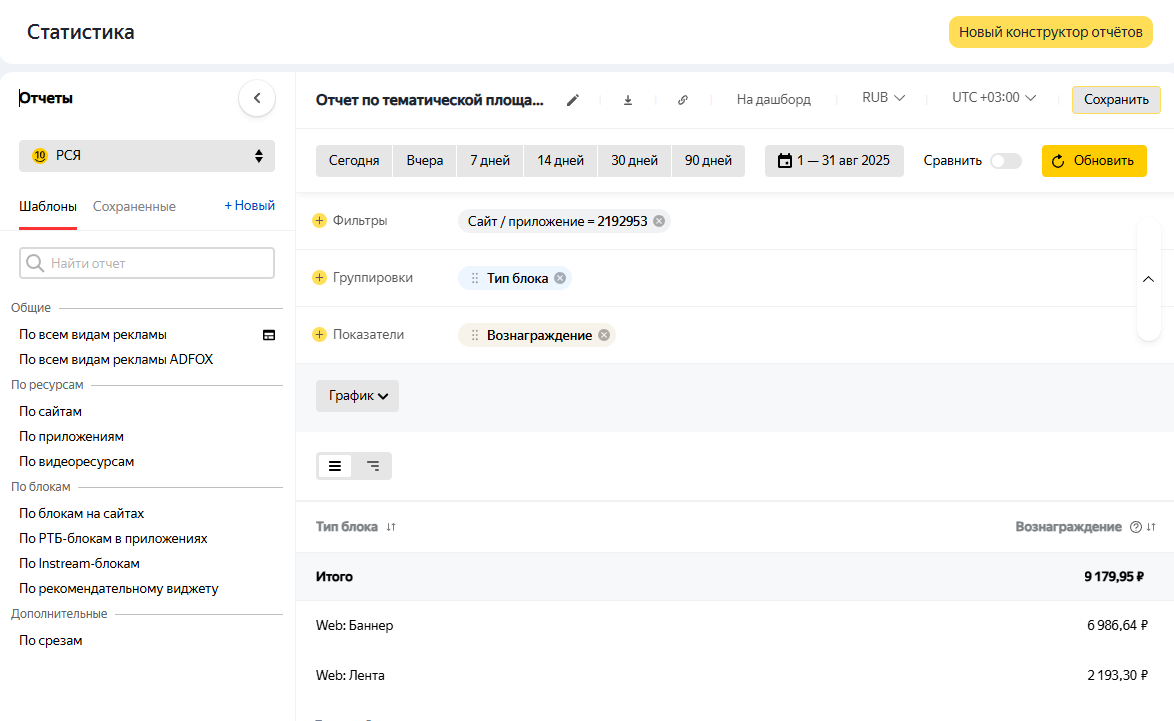
Task: Remove the Вознаграждение metric chip
Action: click(x=604, y=335)
